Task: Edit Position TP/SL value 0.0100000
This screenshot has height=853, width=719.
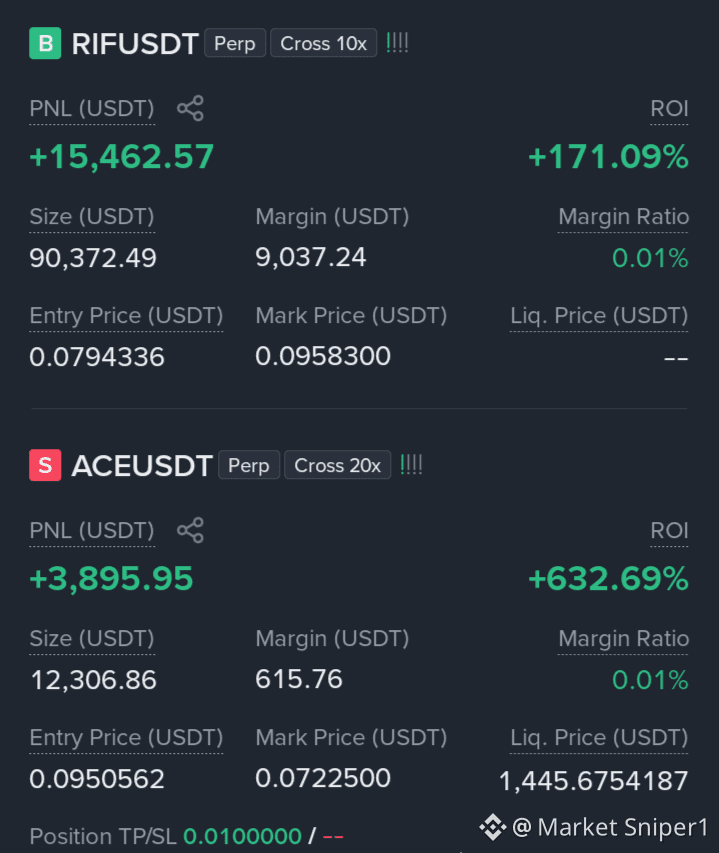Action: click(x=243, y=836)
